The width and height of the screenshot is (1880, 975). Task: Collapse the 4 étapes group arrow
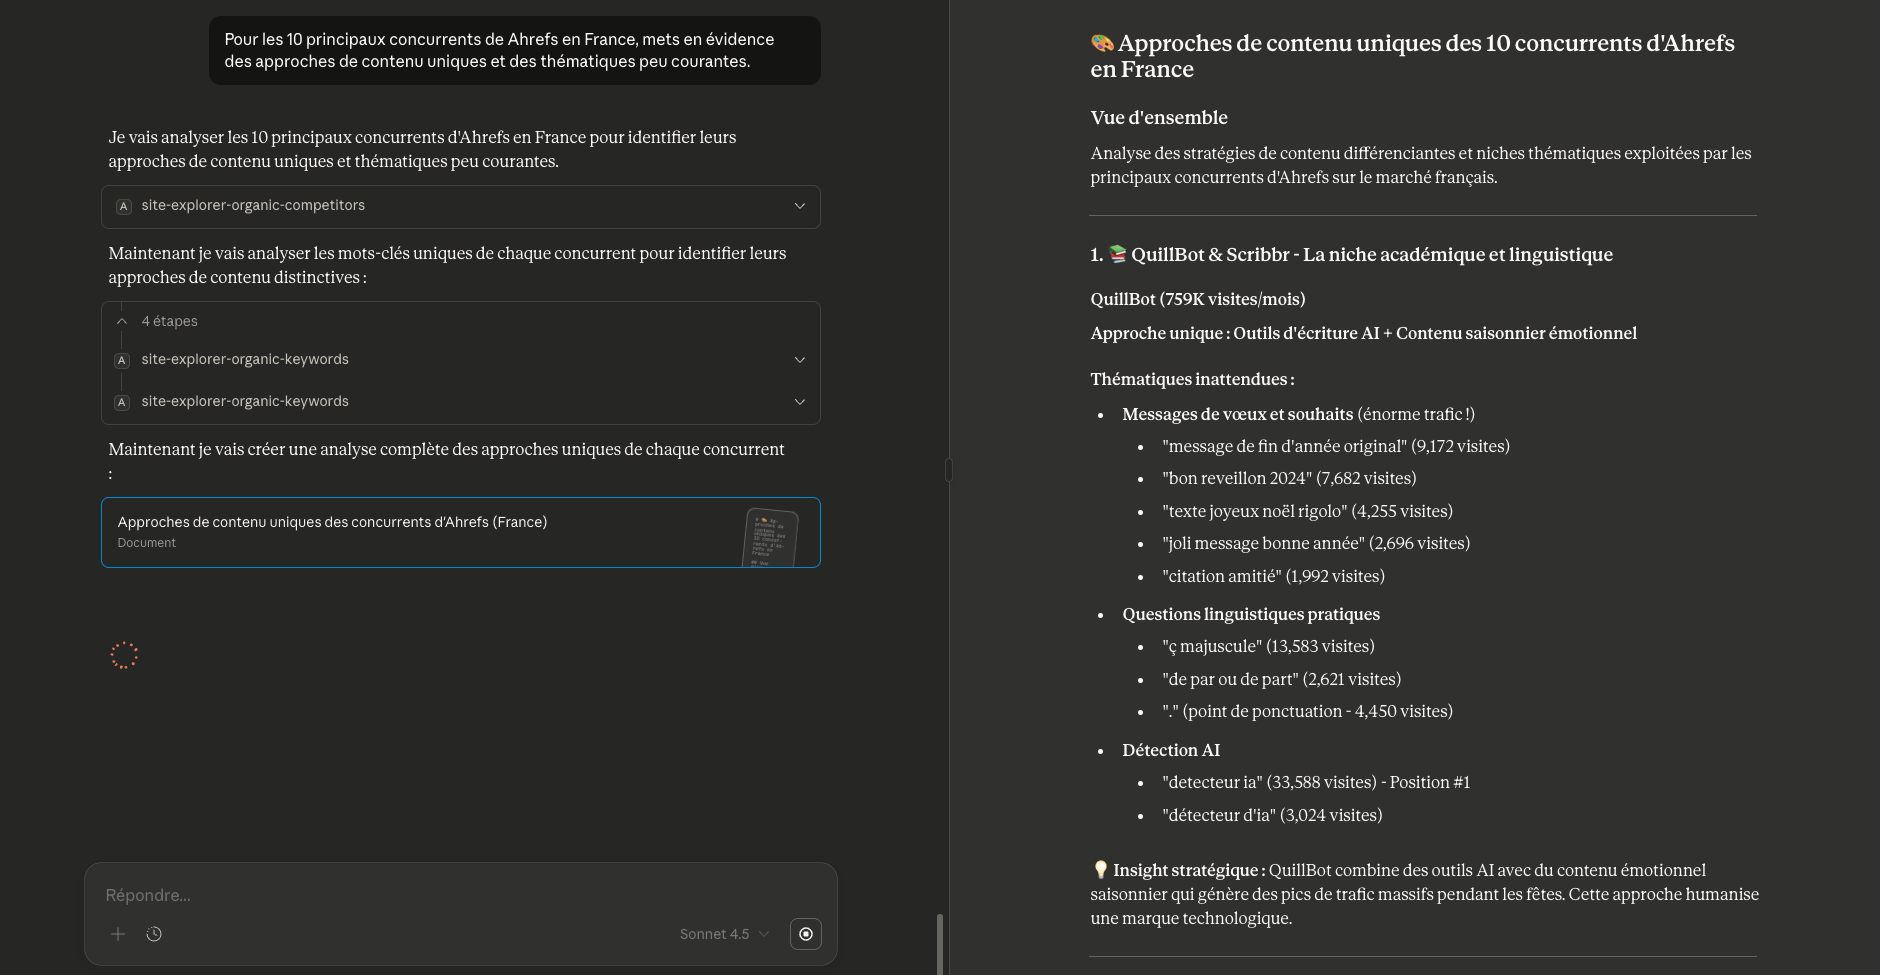point(122,321)
